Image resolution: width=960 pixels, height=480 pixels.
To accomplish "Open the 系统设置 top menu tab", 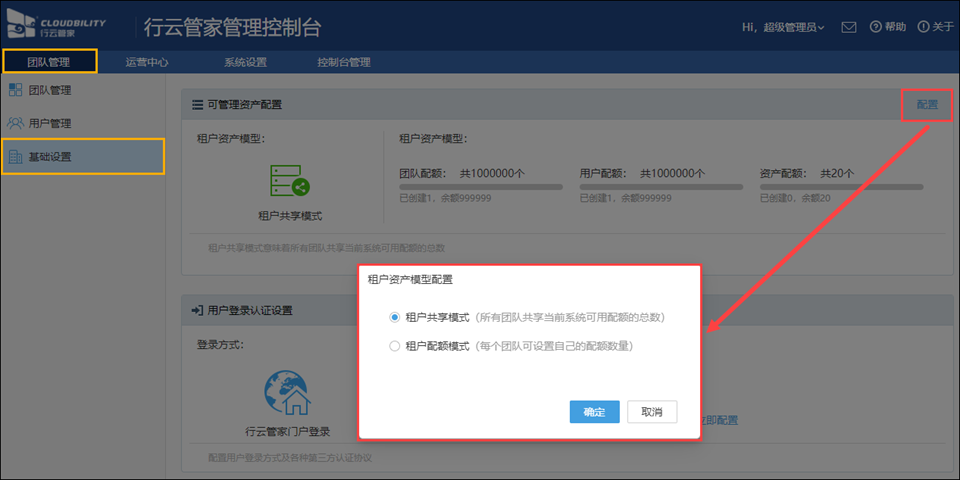I will pyautogui.click(x=245, y=62).
